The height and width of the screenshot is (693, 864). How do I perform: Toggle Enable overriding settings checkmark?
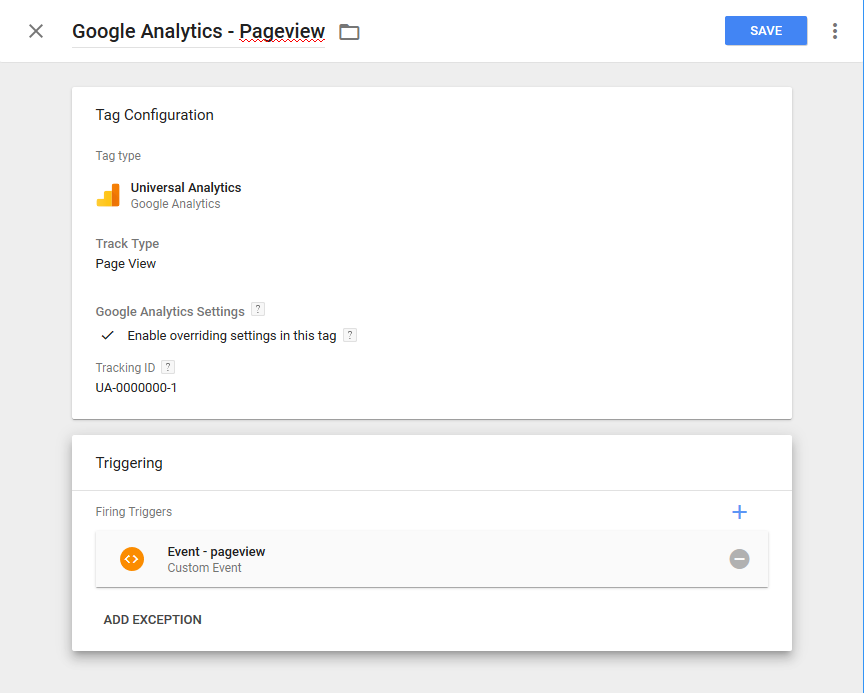click(x=108, y=336)
